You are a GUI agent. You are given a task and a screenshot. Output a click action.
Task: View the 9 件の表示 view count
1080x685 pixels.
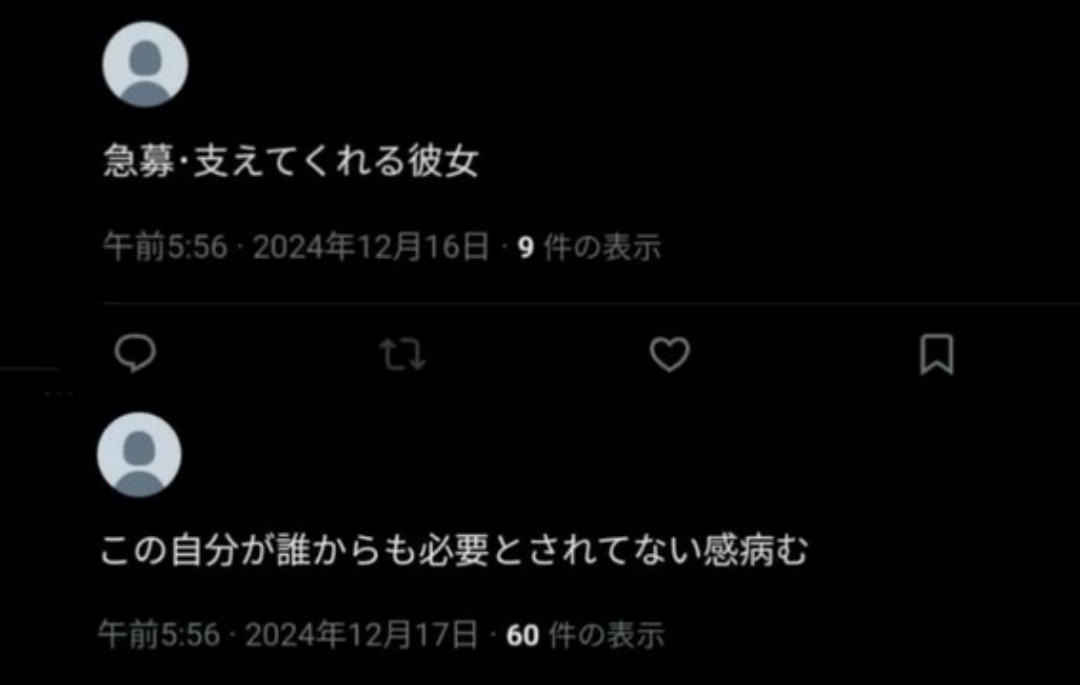tap(589, 246)
